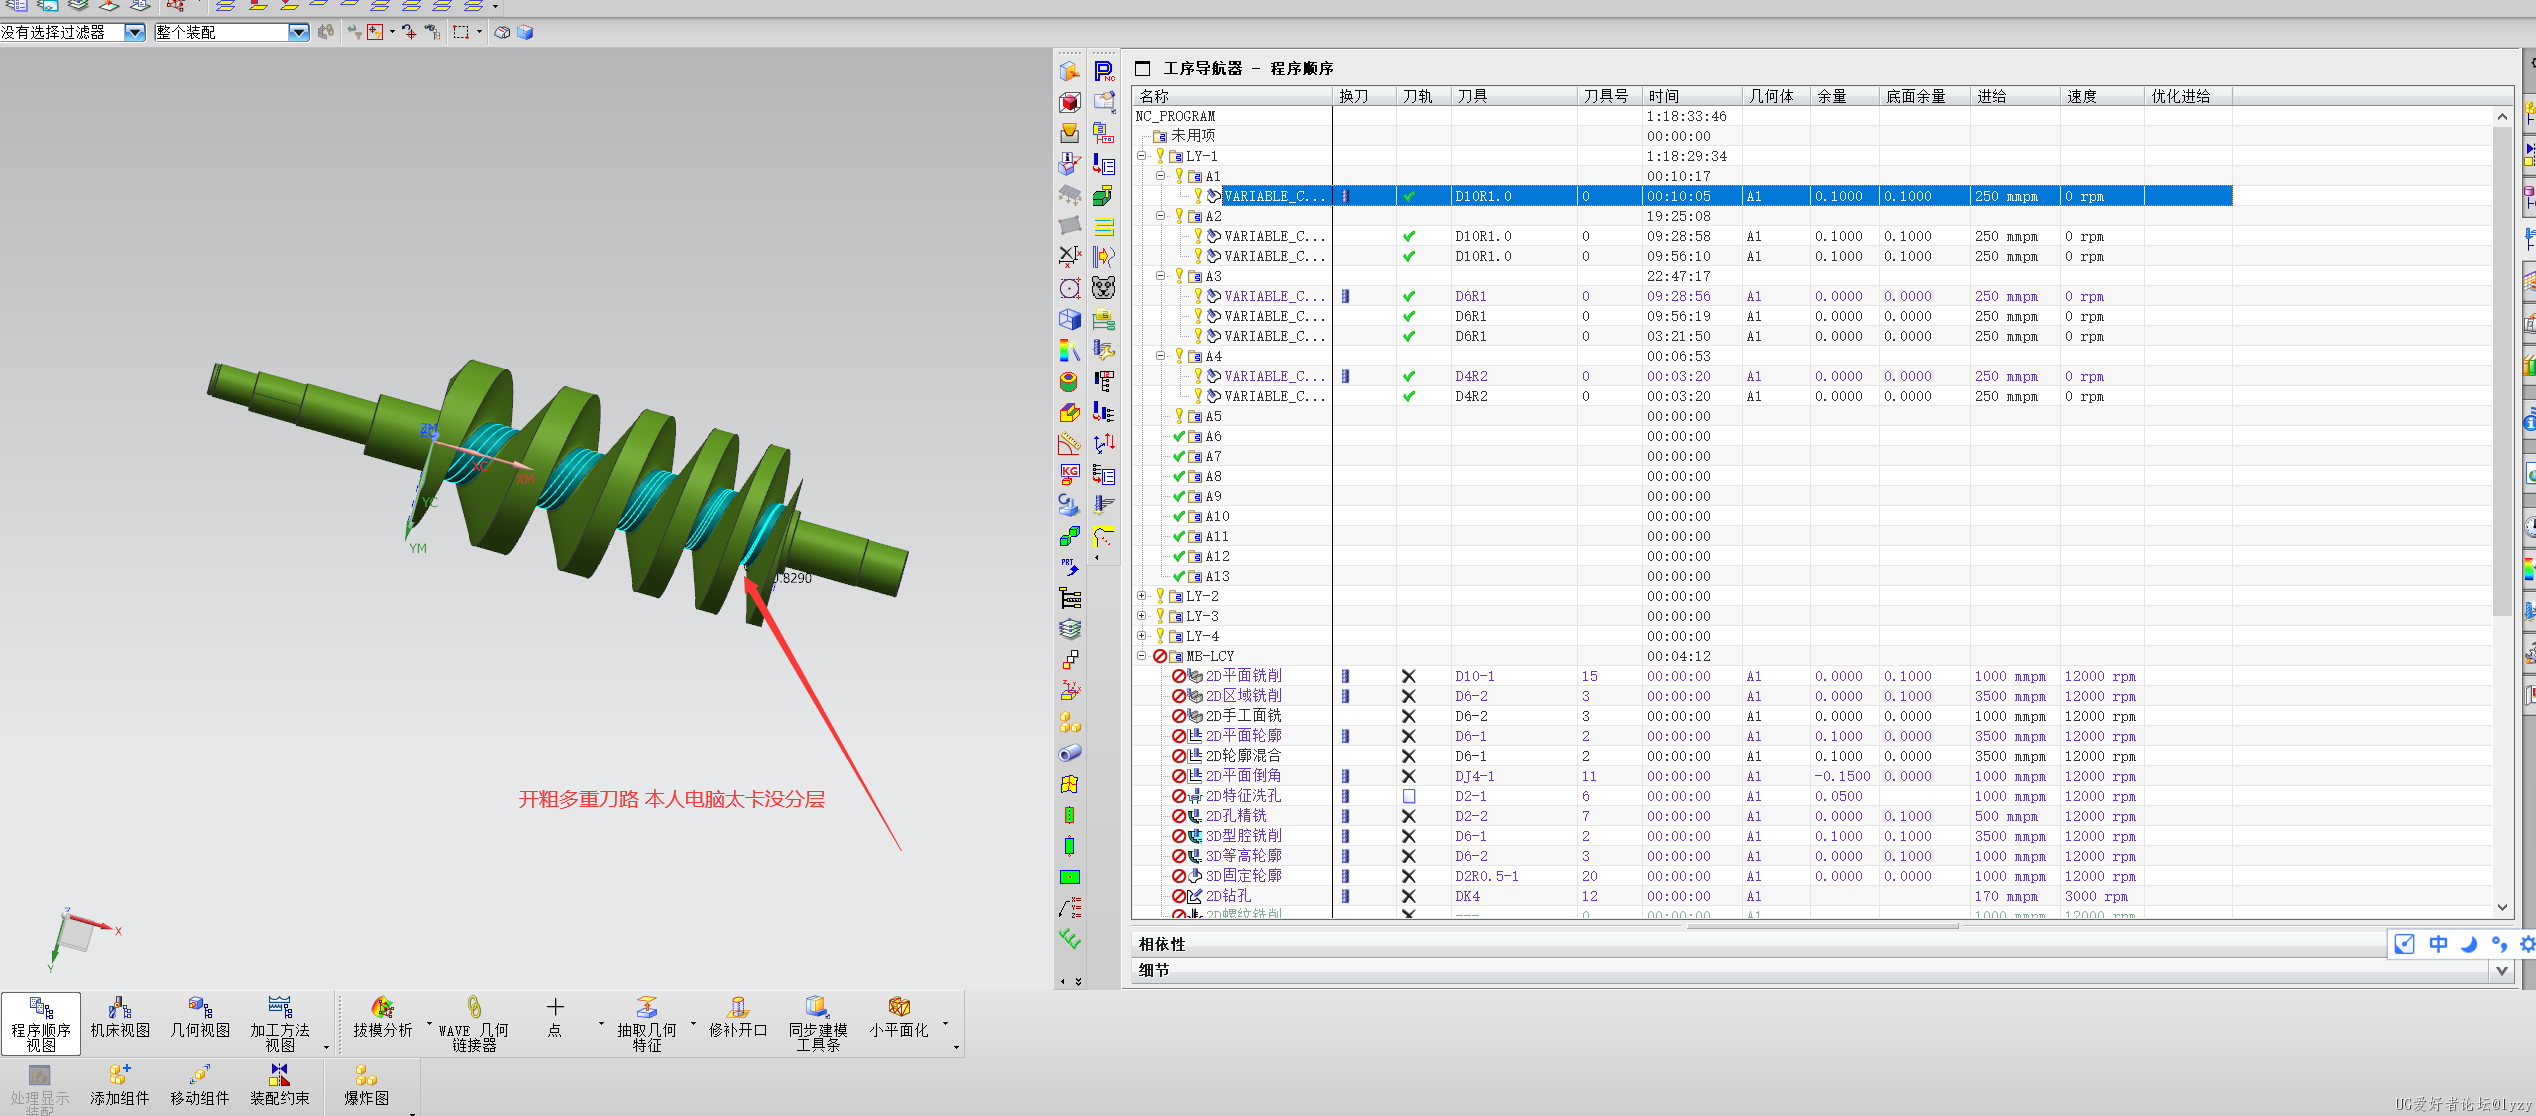Start 拔模分析 draft analysis
The width and height of the screenshot is (2536, 1116).
tap(383, 1020)
